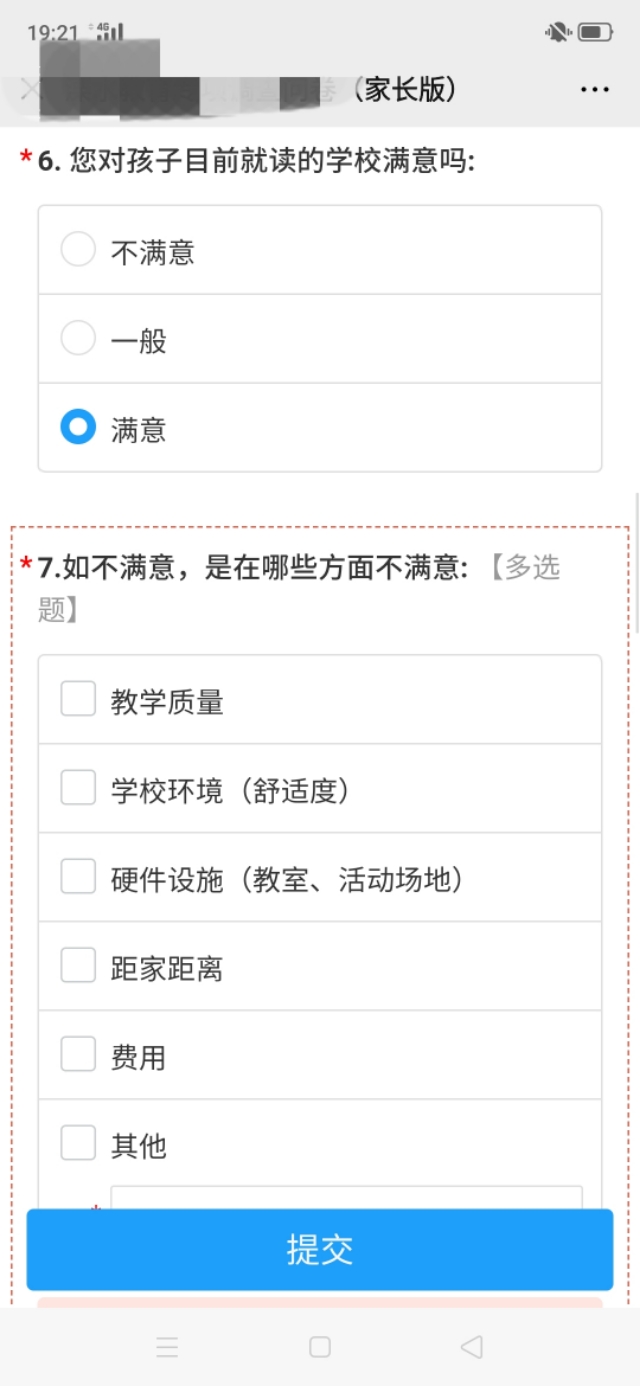The image size is (640, 1386).
Task: Select the 满意 radio option
Action: [78, 427]
